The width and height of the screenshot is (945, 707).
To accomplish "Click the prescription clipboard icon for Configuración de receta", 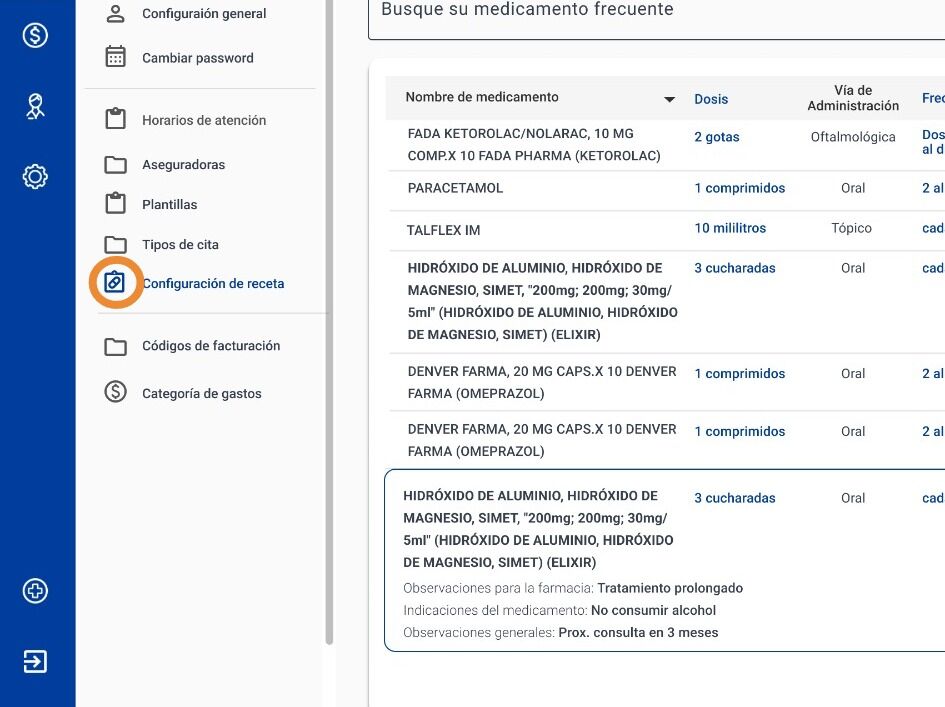I will pos(115,282).
